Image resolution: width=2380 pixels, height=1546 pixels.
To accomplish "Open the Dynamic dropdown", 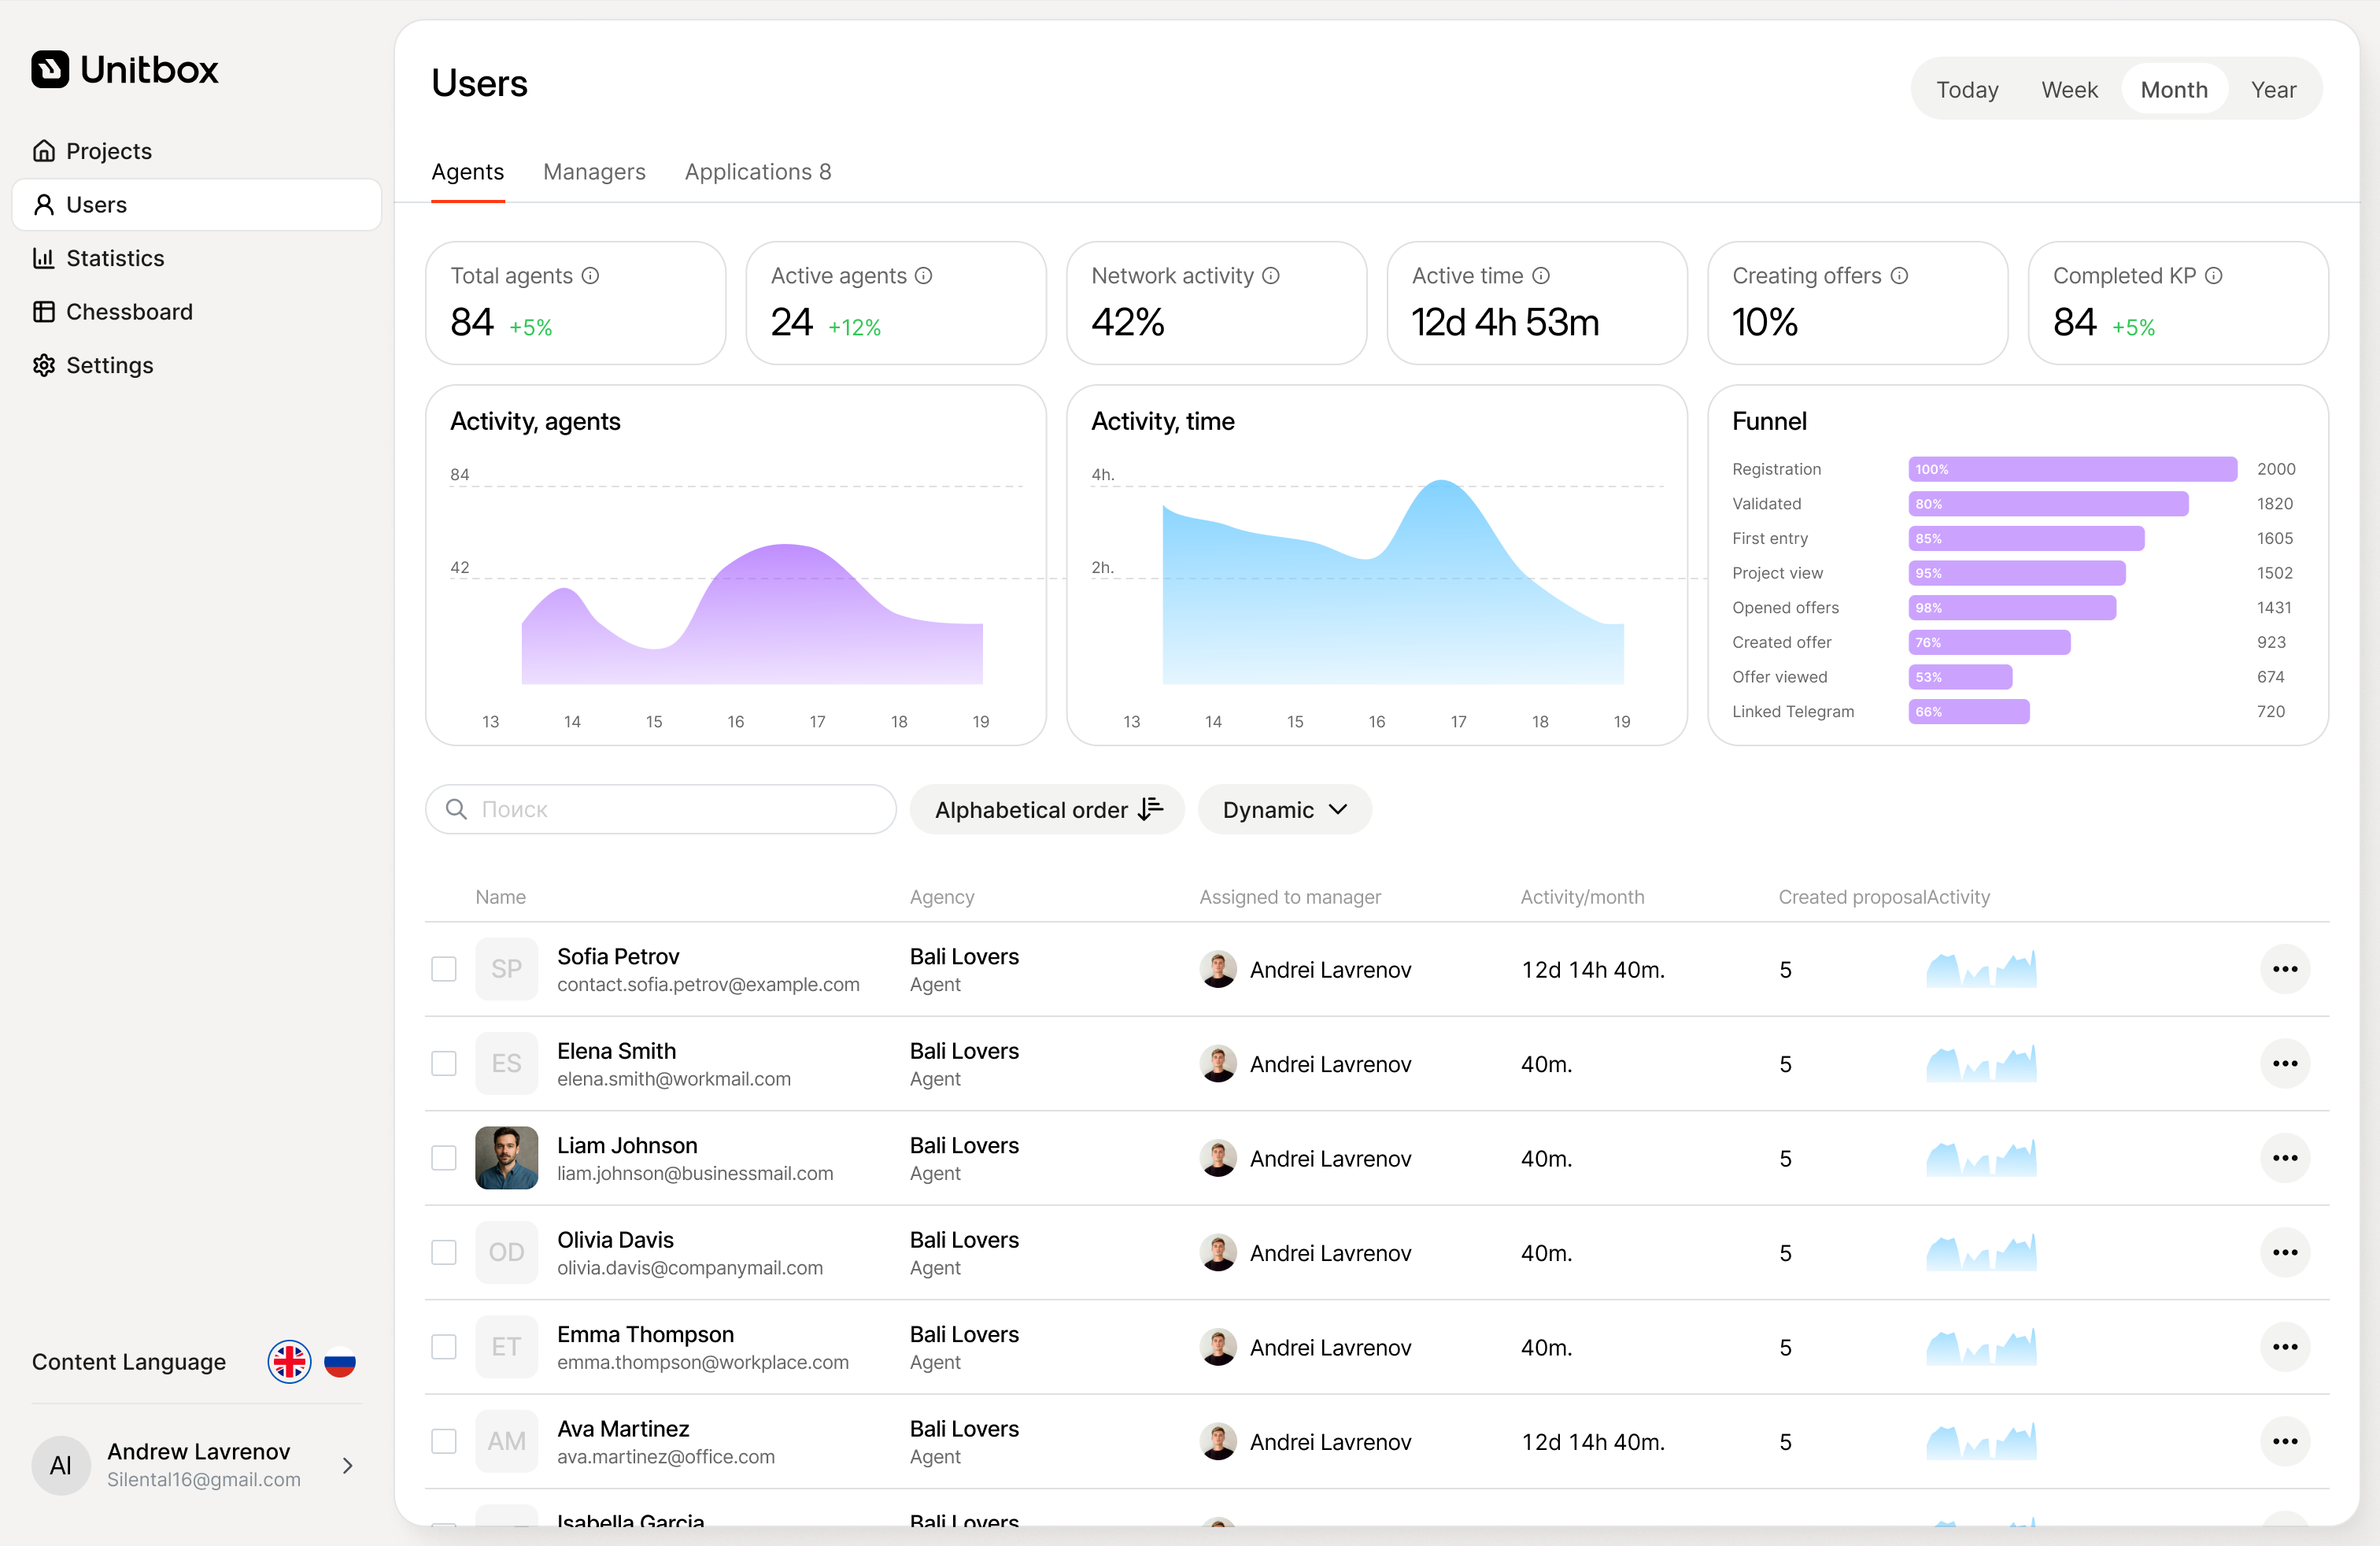I will pos(1284,810).
